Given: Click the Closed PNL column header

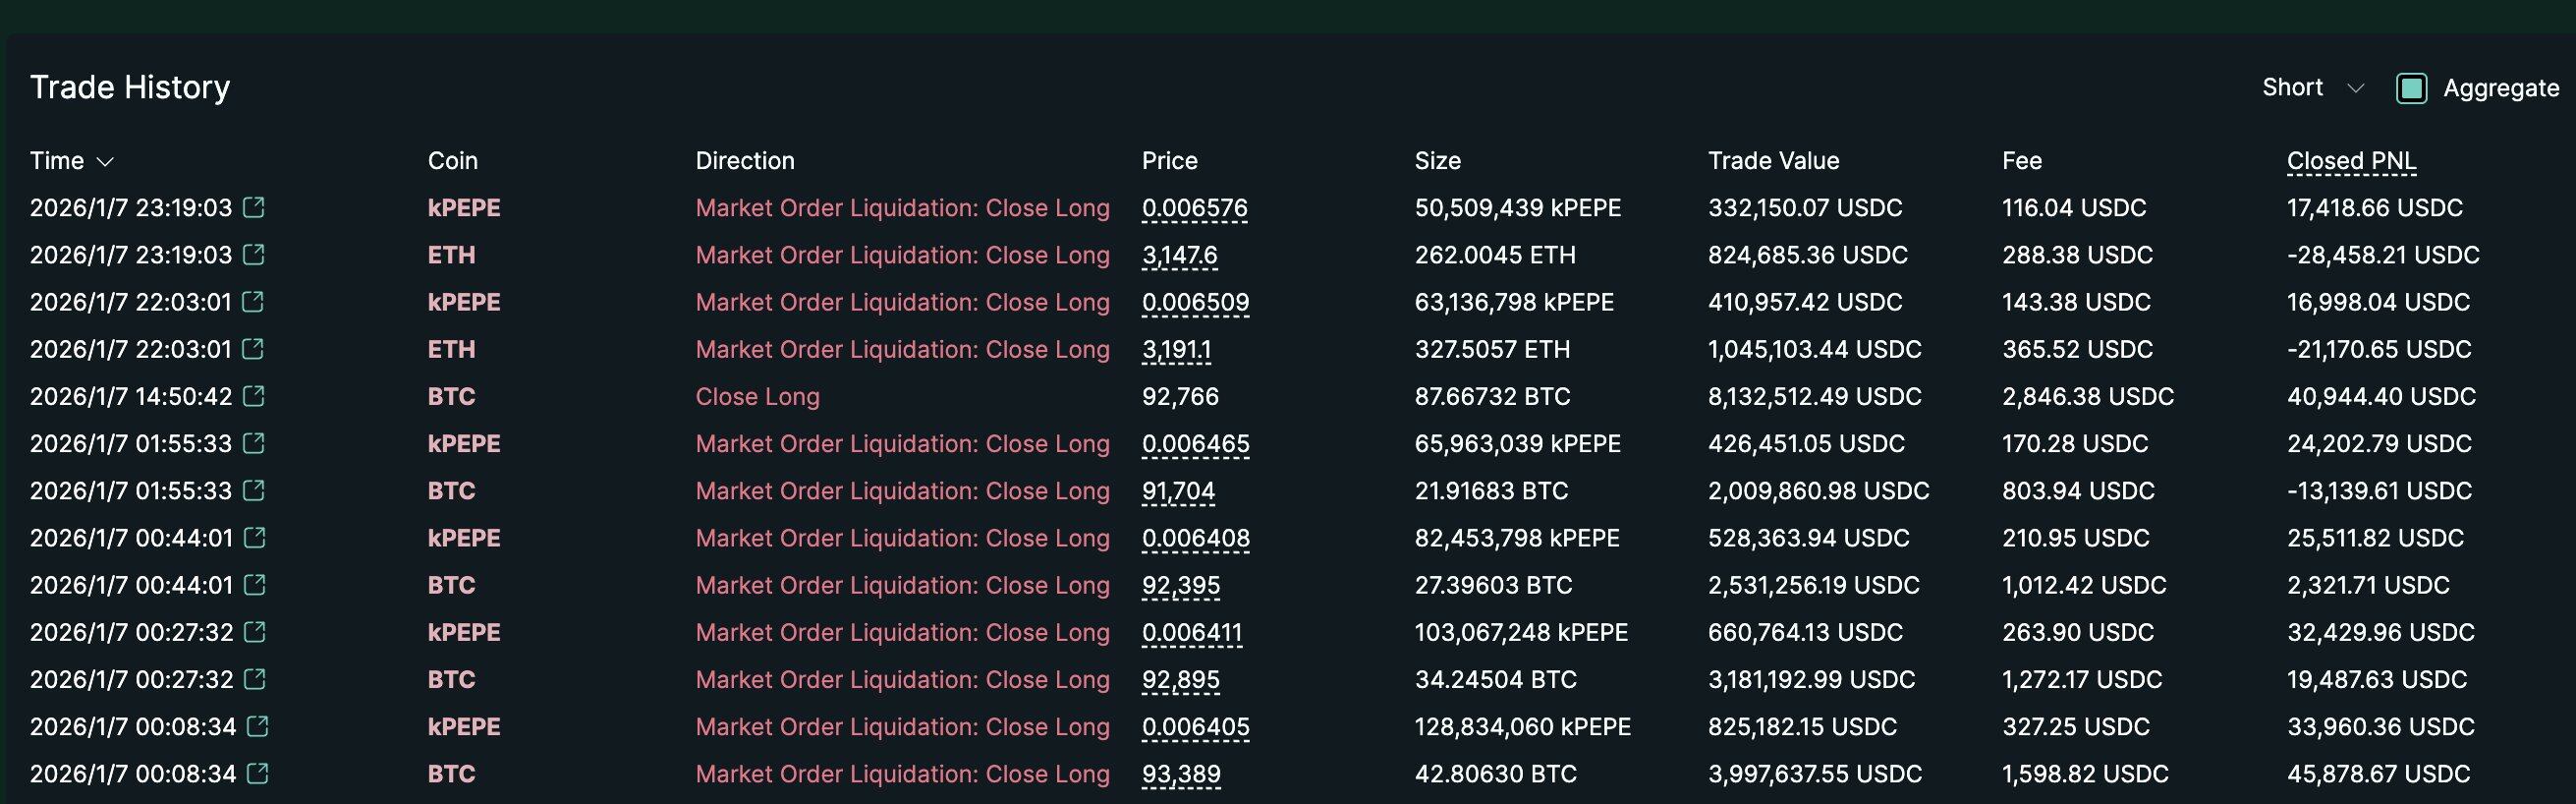Looking at the screenshot, I should tap(2351, 161).
